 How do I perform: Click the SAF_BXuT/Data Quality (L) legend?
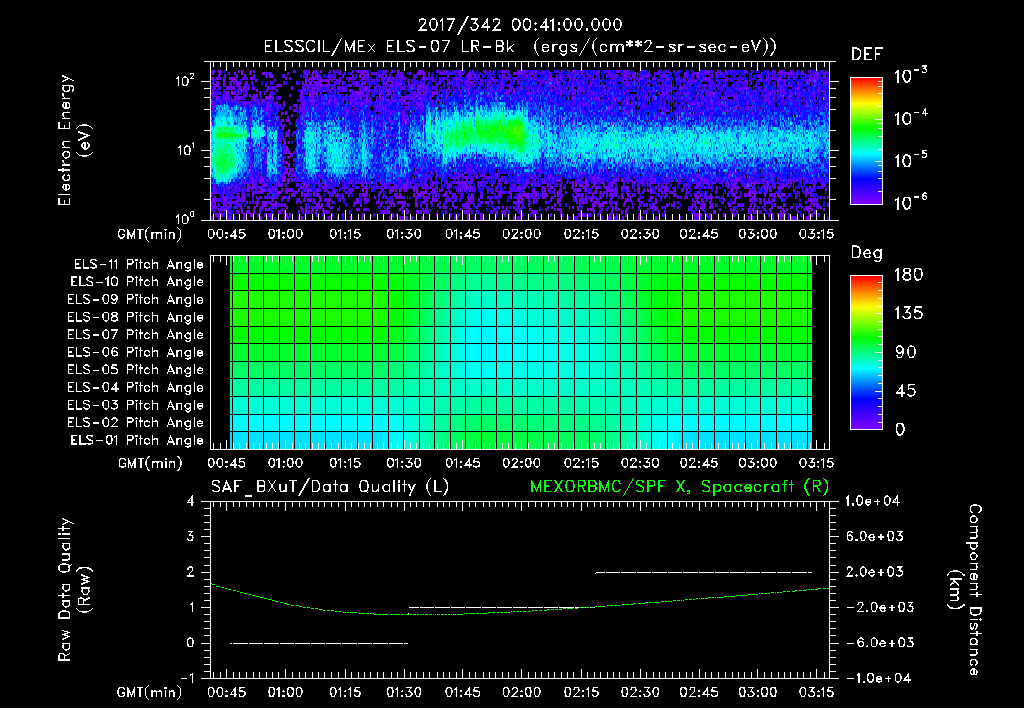point(330,487)
